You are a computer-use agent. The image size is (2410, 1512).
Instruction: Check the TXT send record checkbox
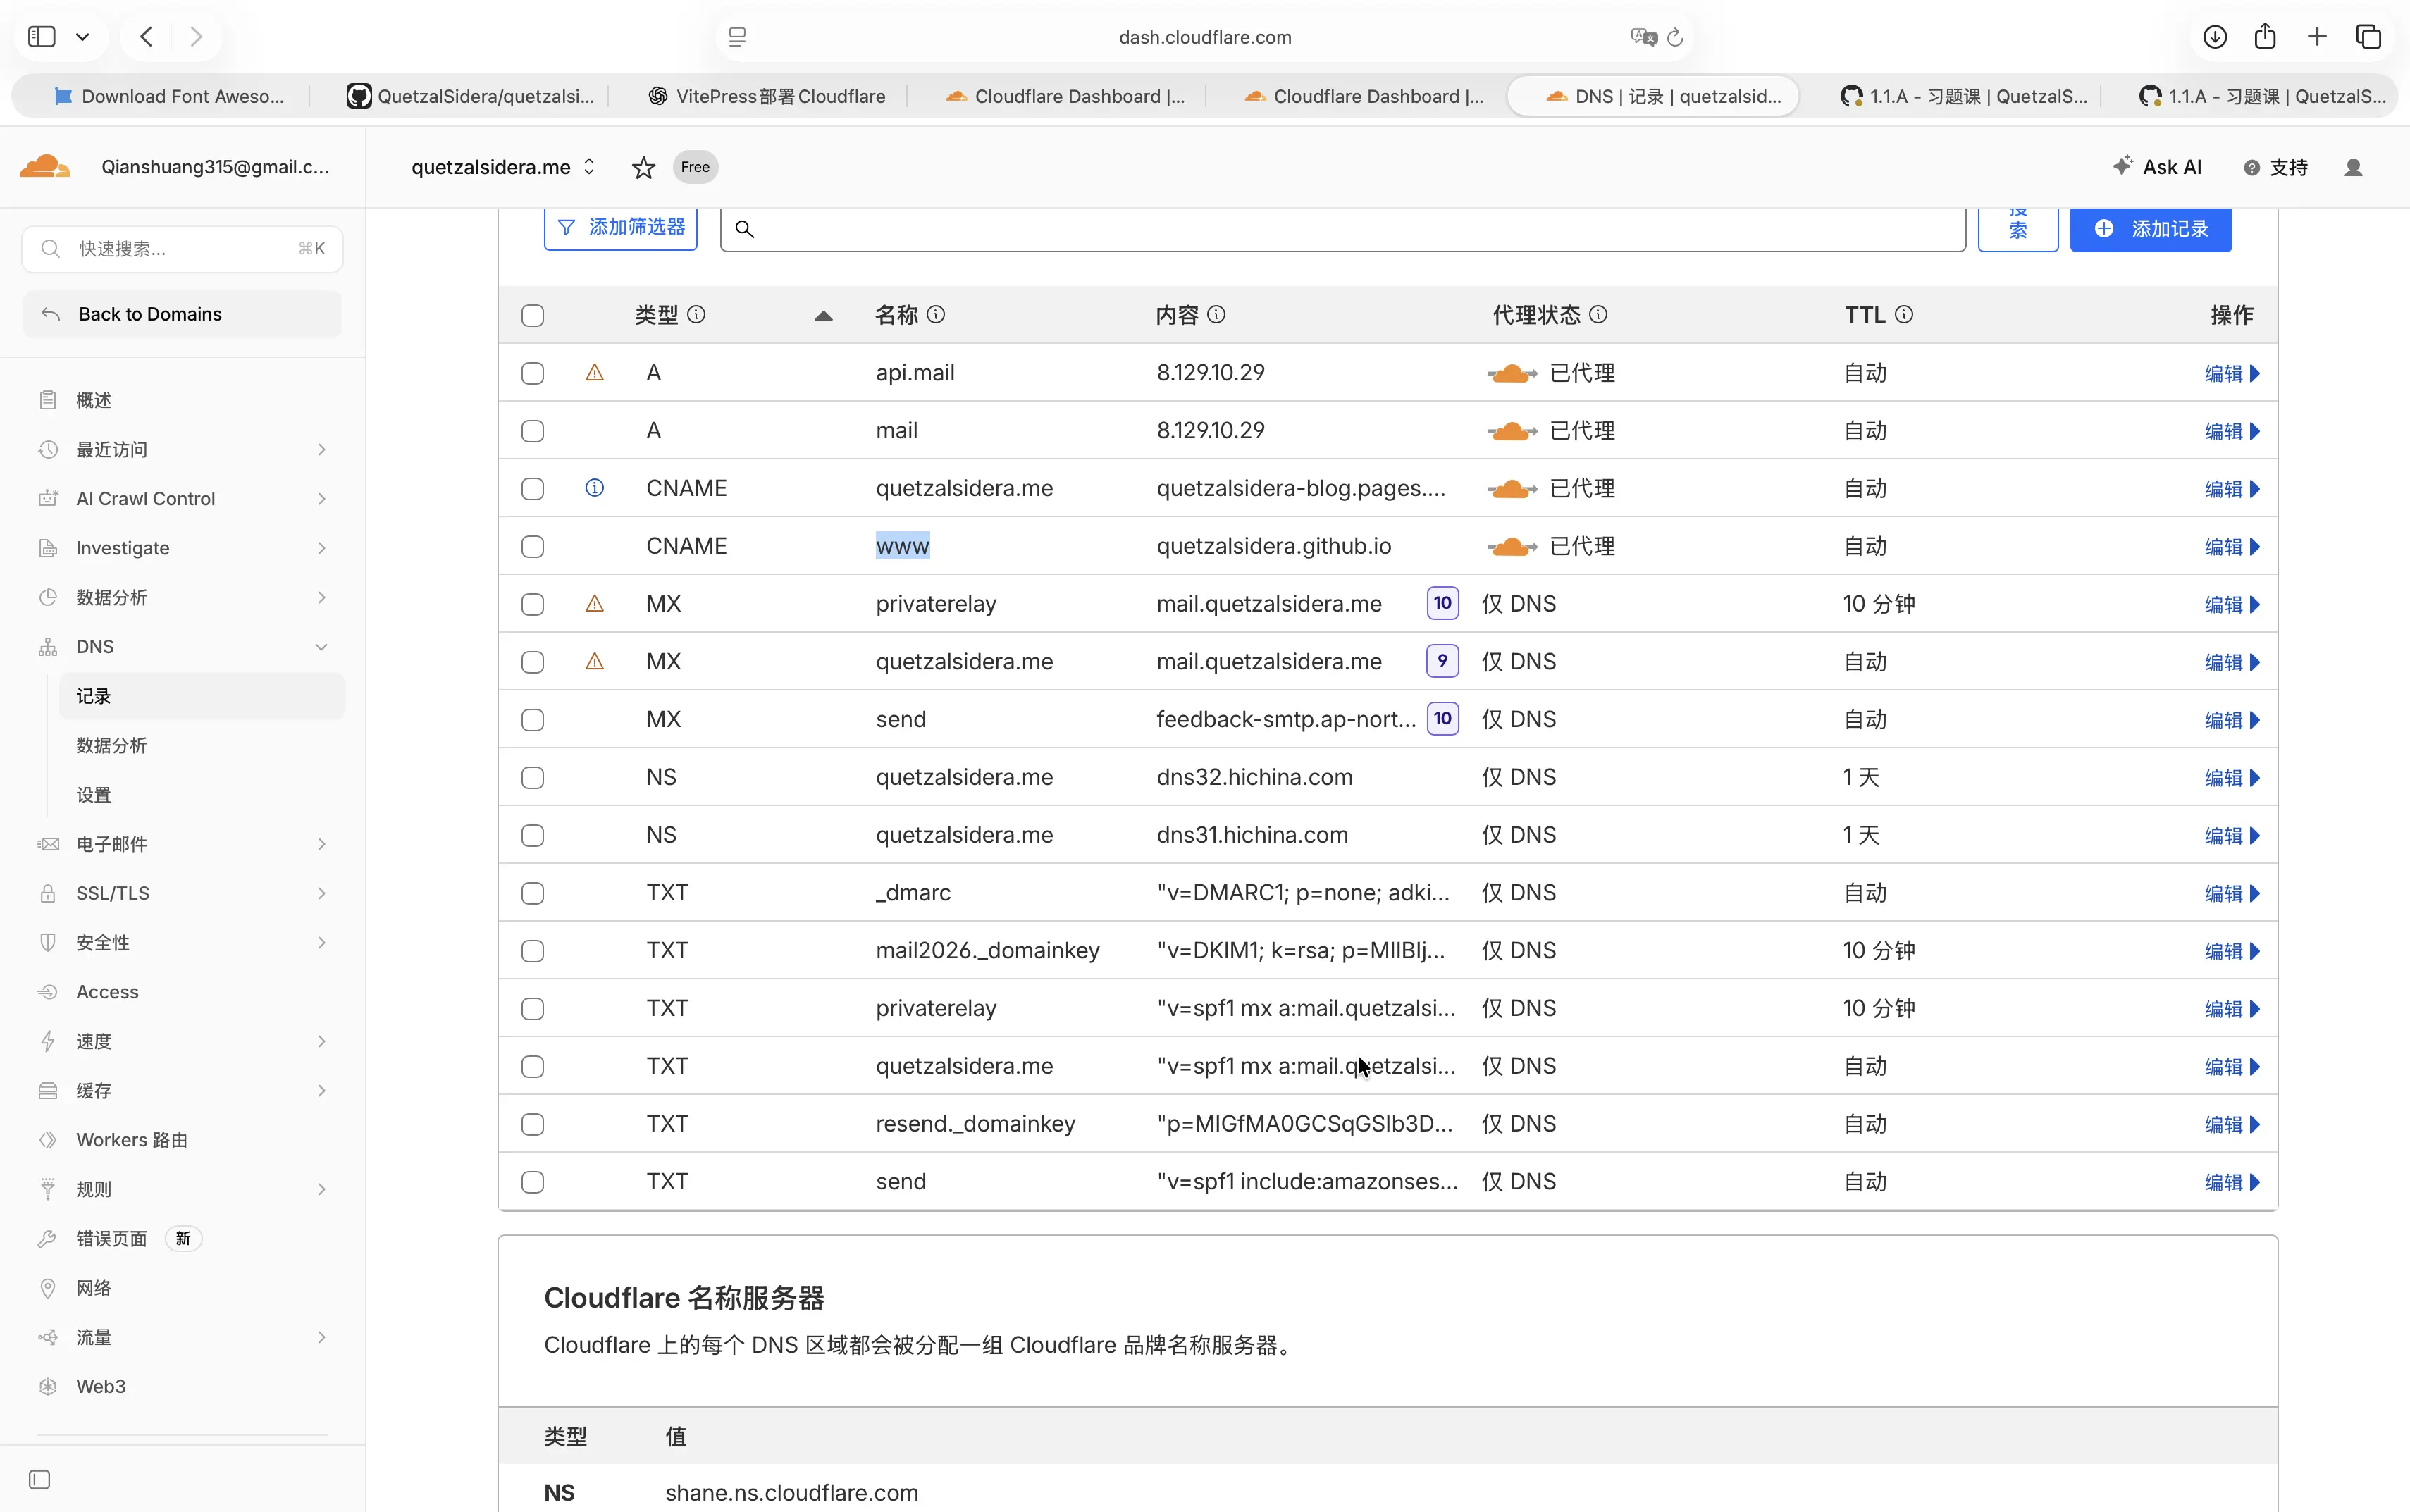click(533, 1182)
